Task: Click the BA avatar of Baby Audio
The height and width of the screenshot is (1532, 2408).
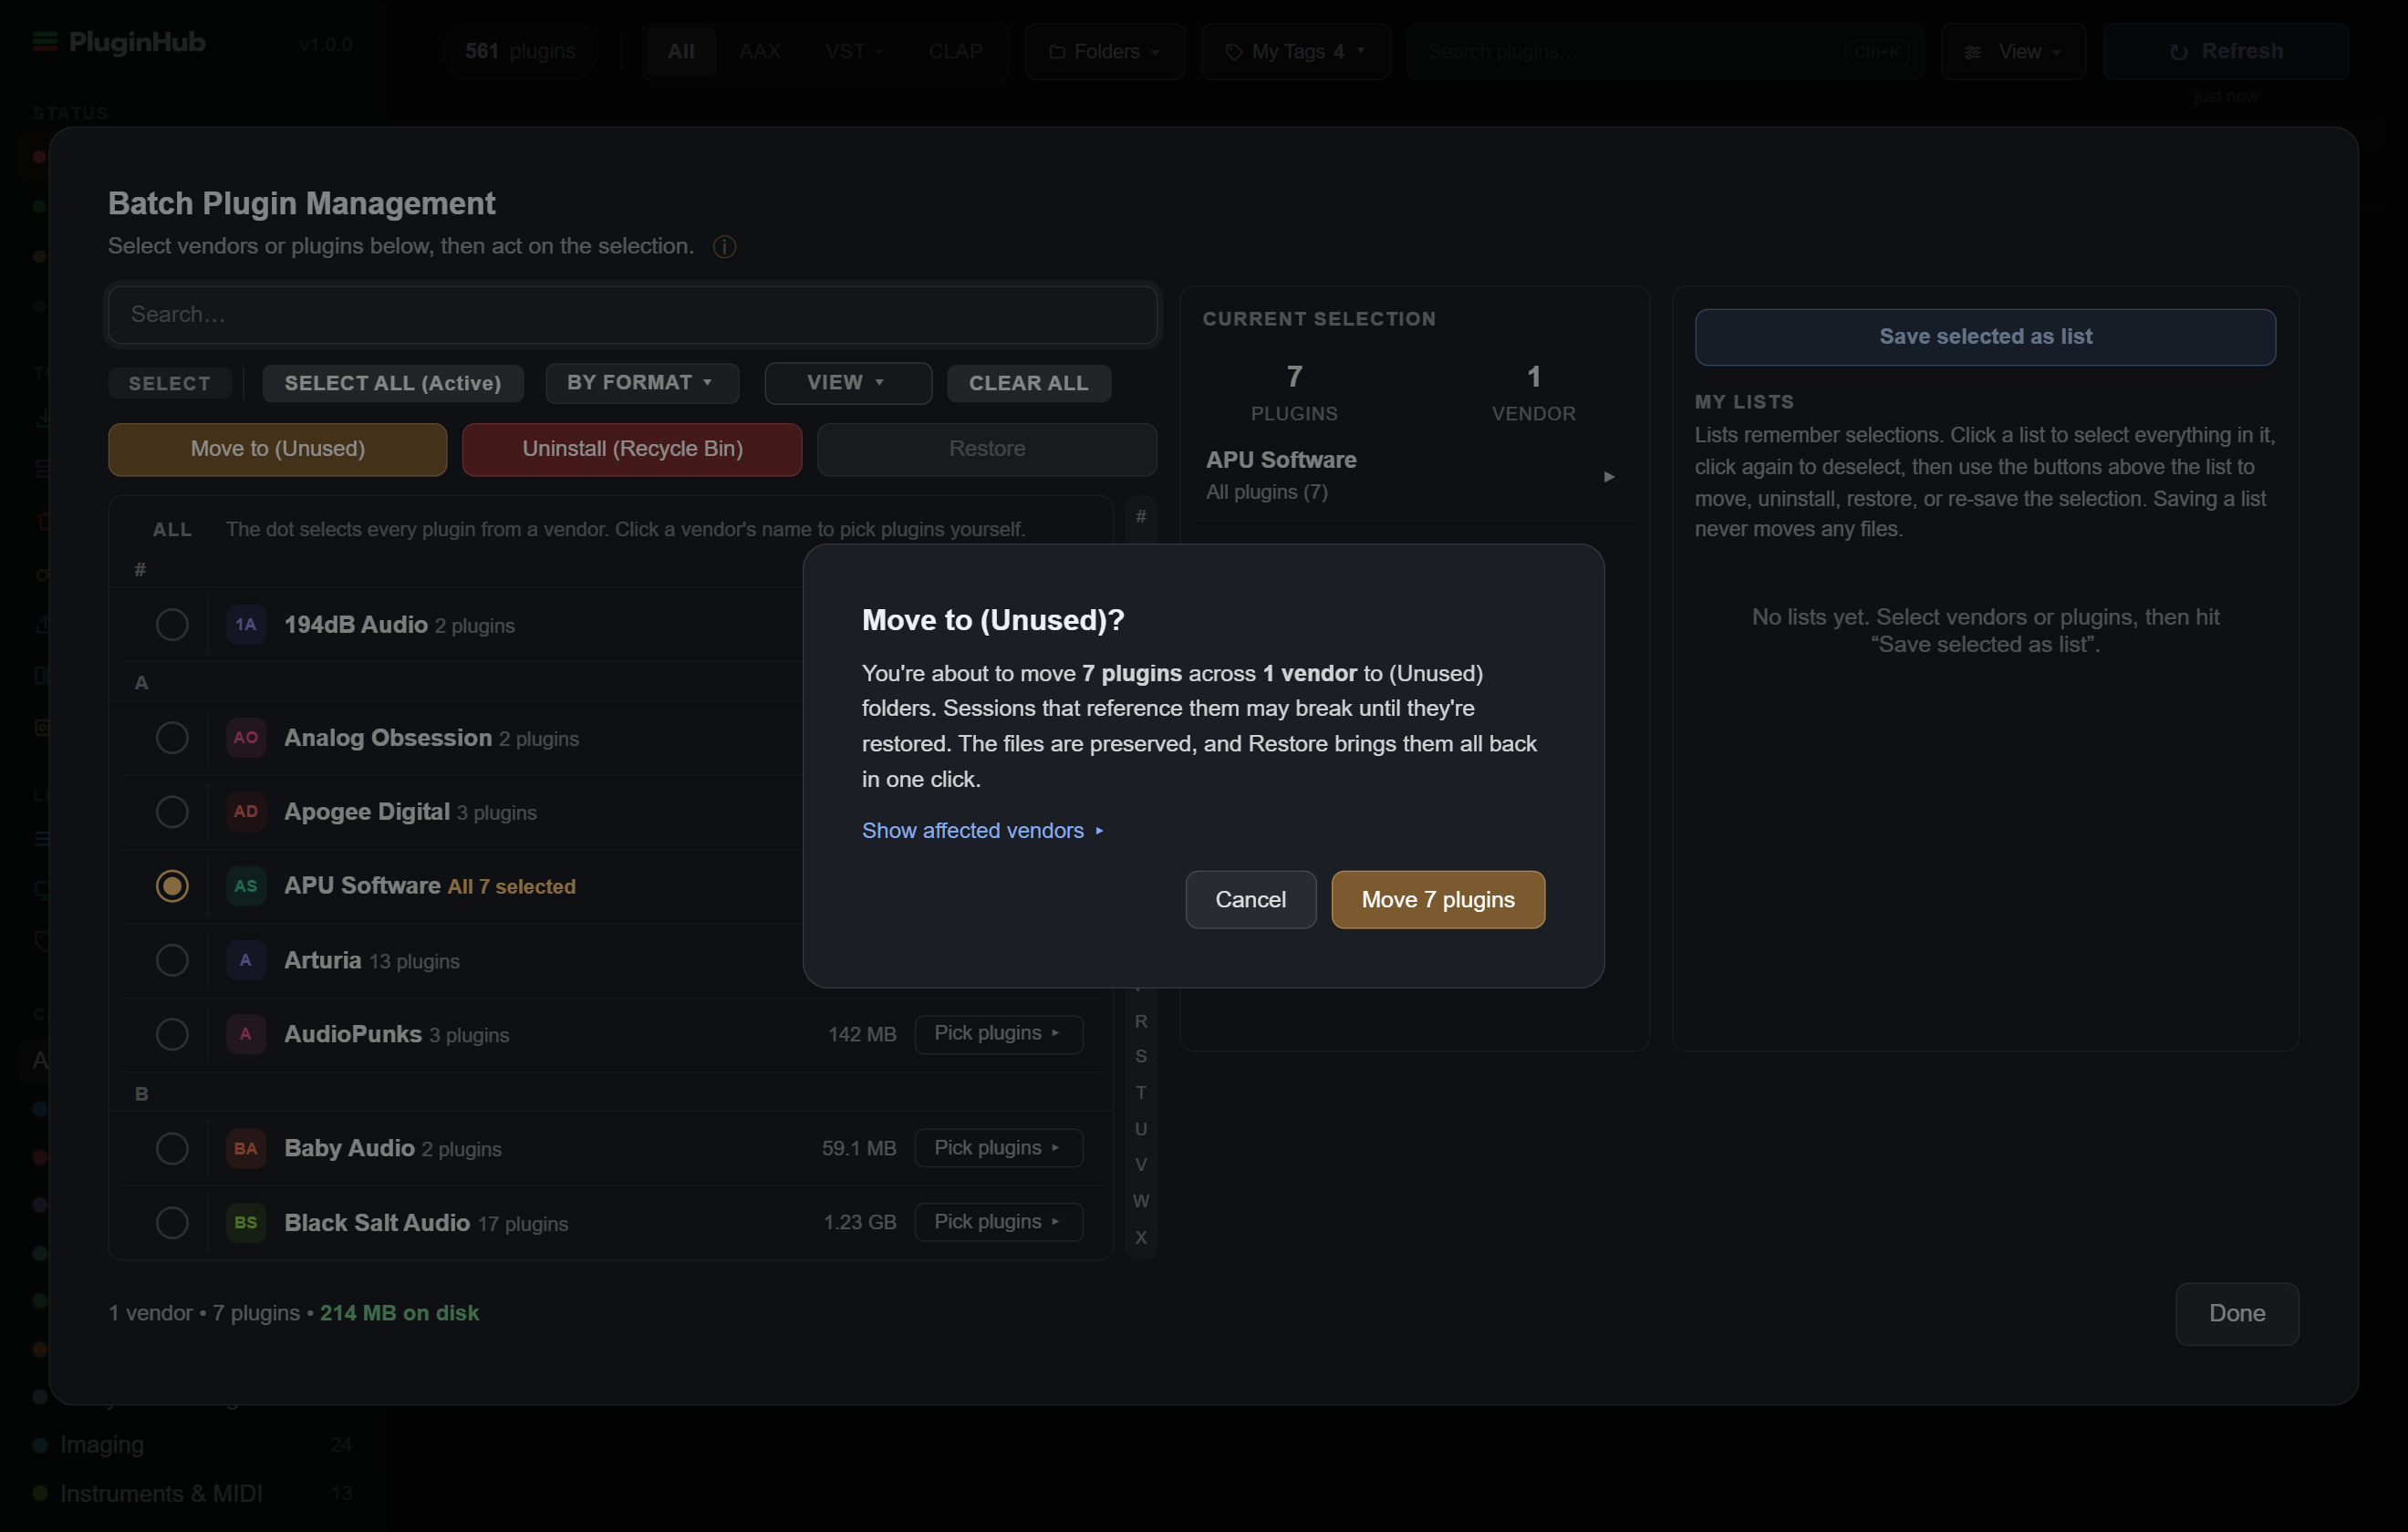Action: [x=246, y=1148]
